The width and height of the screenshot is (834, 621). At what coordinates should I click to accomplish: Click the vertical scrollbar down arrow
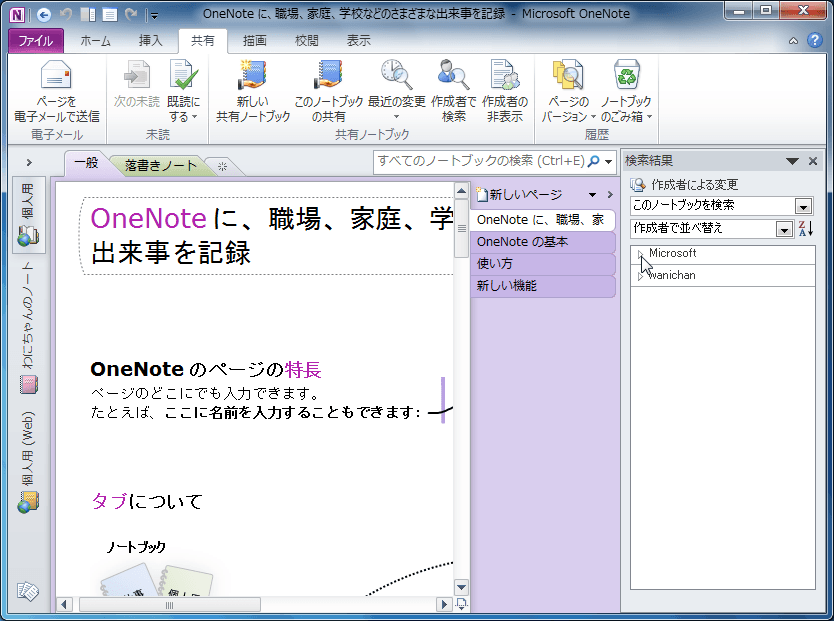tap(461, 588)
